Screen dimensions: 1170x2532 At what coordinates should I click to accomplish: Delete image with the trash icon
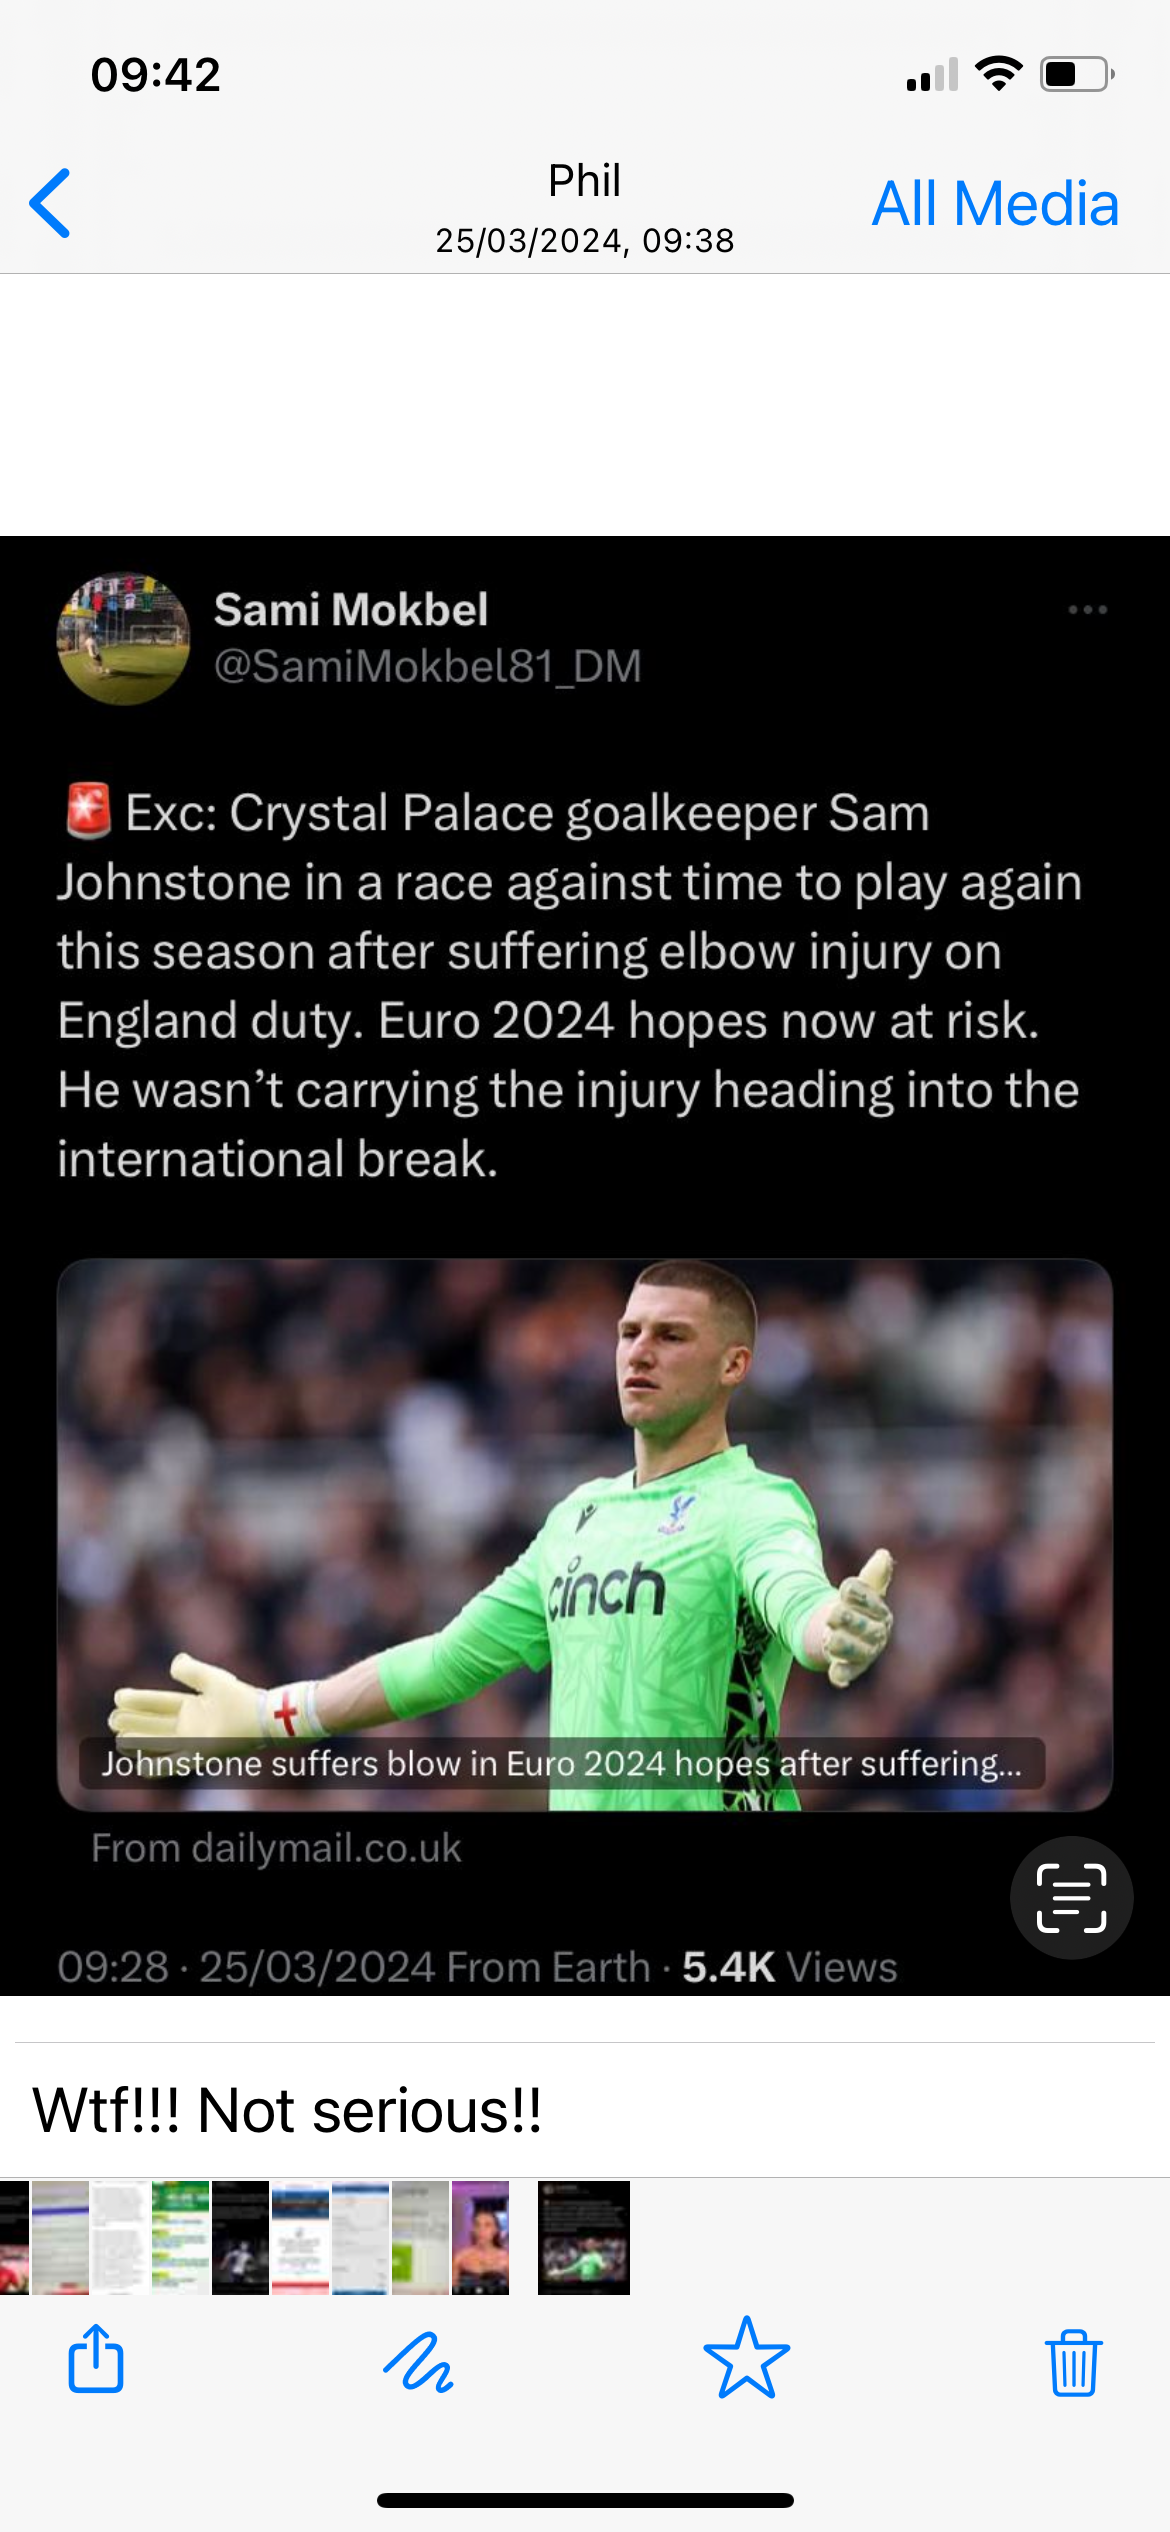coord(1074,2362)
